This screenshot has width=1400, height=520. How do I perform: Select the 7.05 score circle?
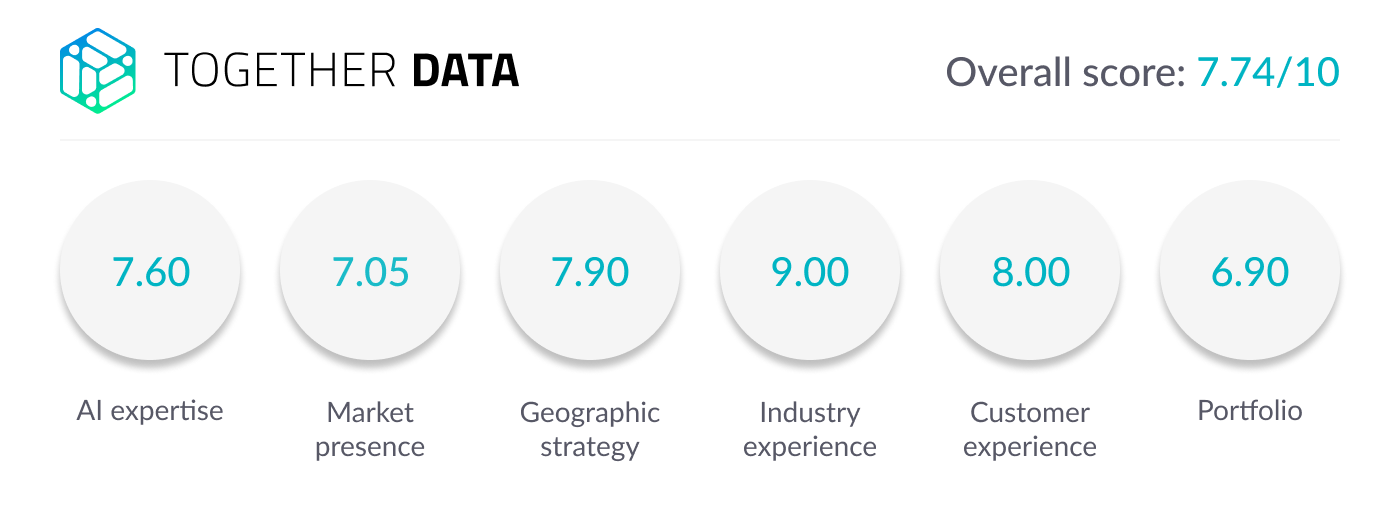[x=370, y=272]
